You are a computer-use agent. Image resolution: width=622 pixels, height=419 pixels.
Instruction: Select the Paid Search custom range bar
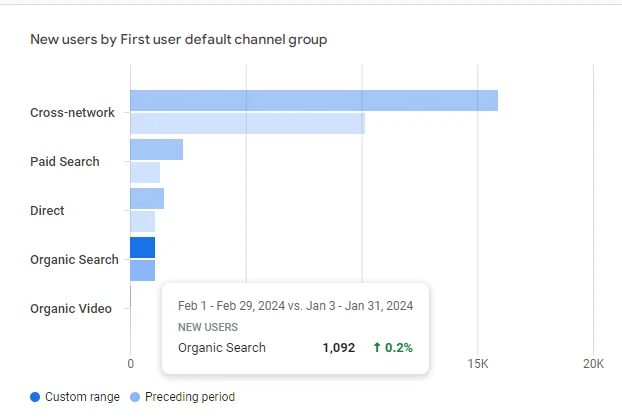(x=157, y=150)
